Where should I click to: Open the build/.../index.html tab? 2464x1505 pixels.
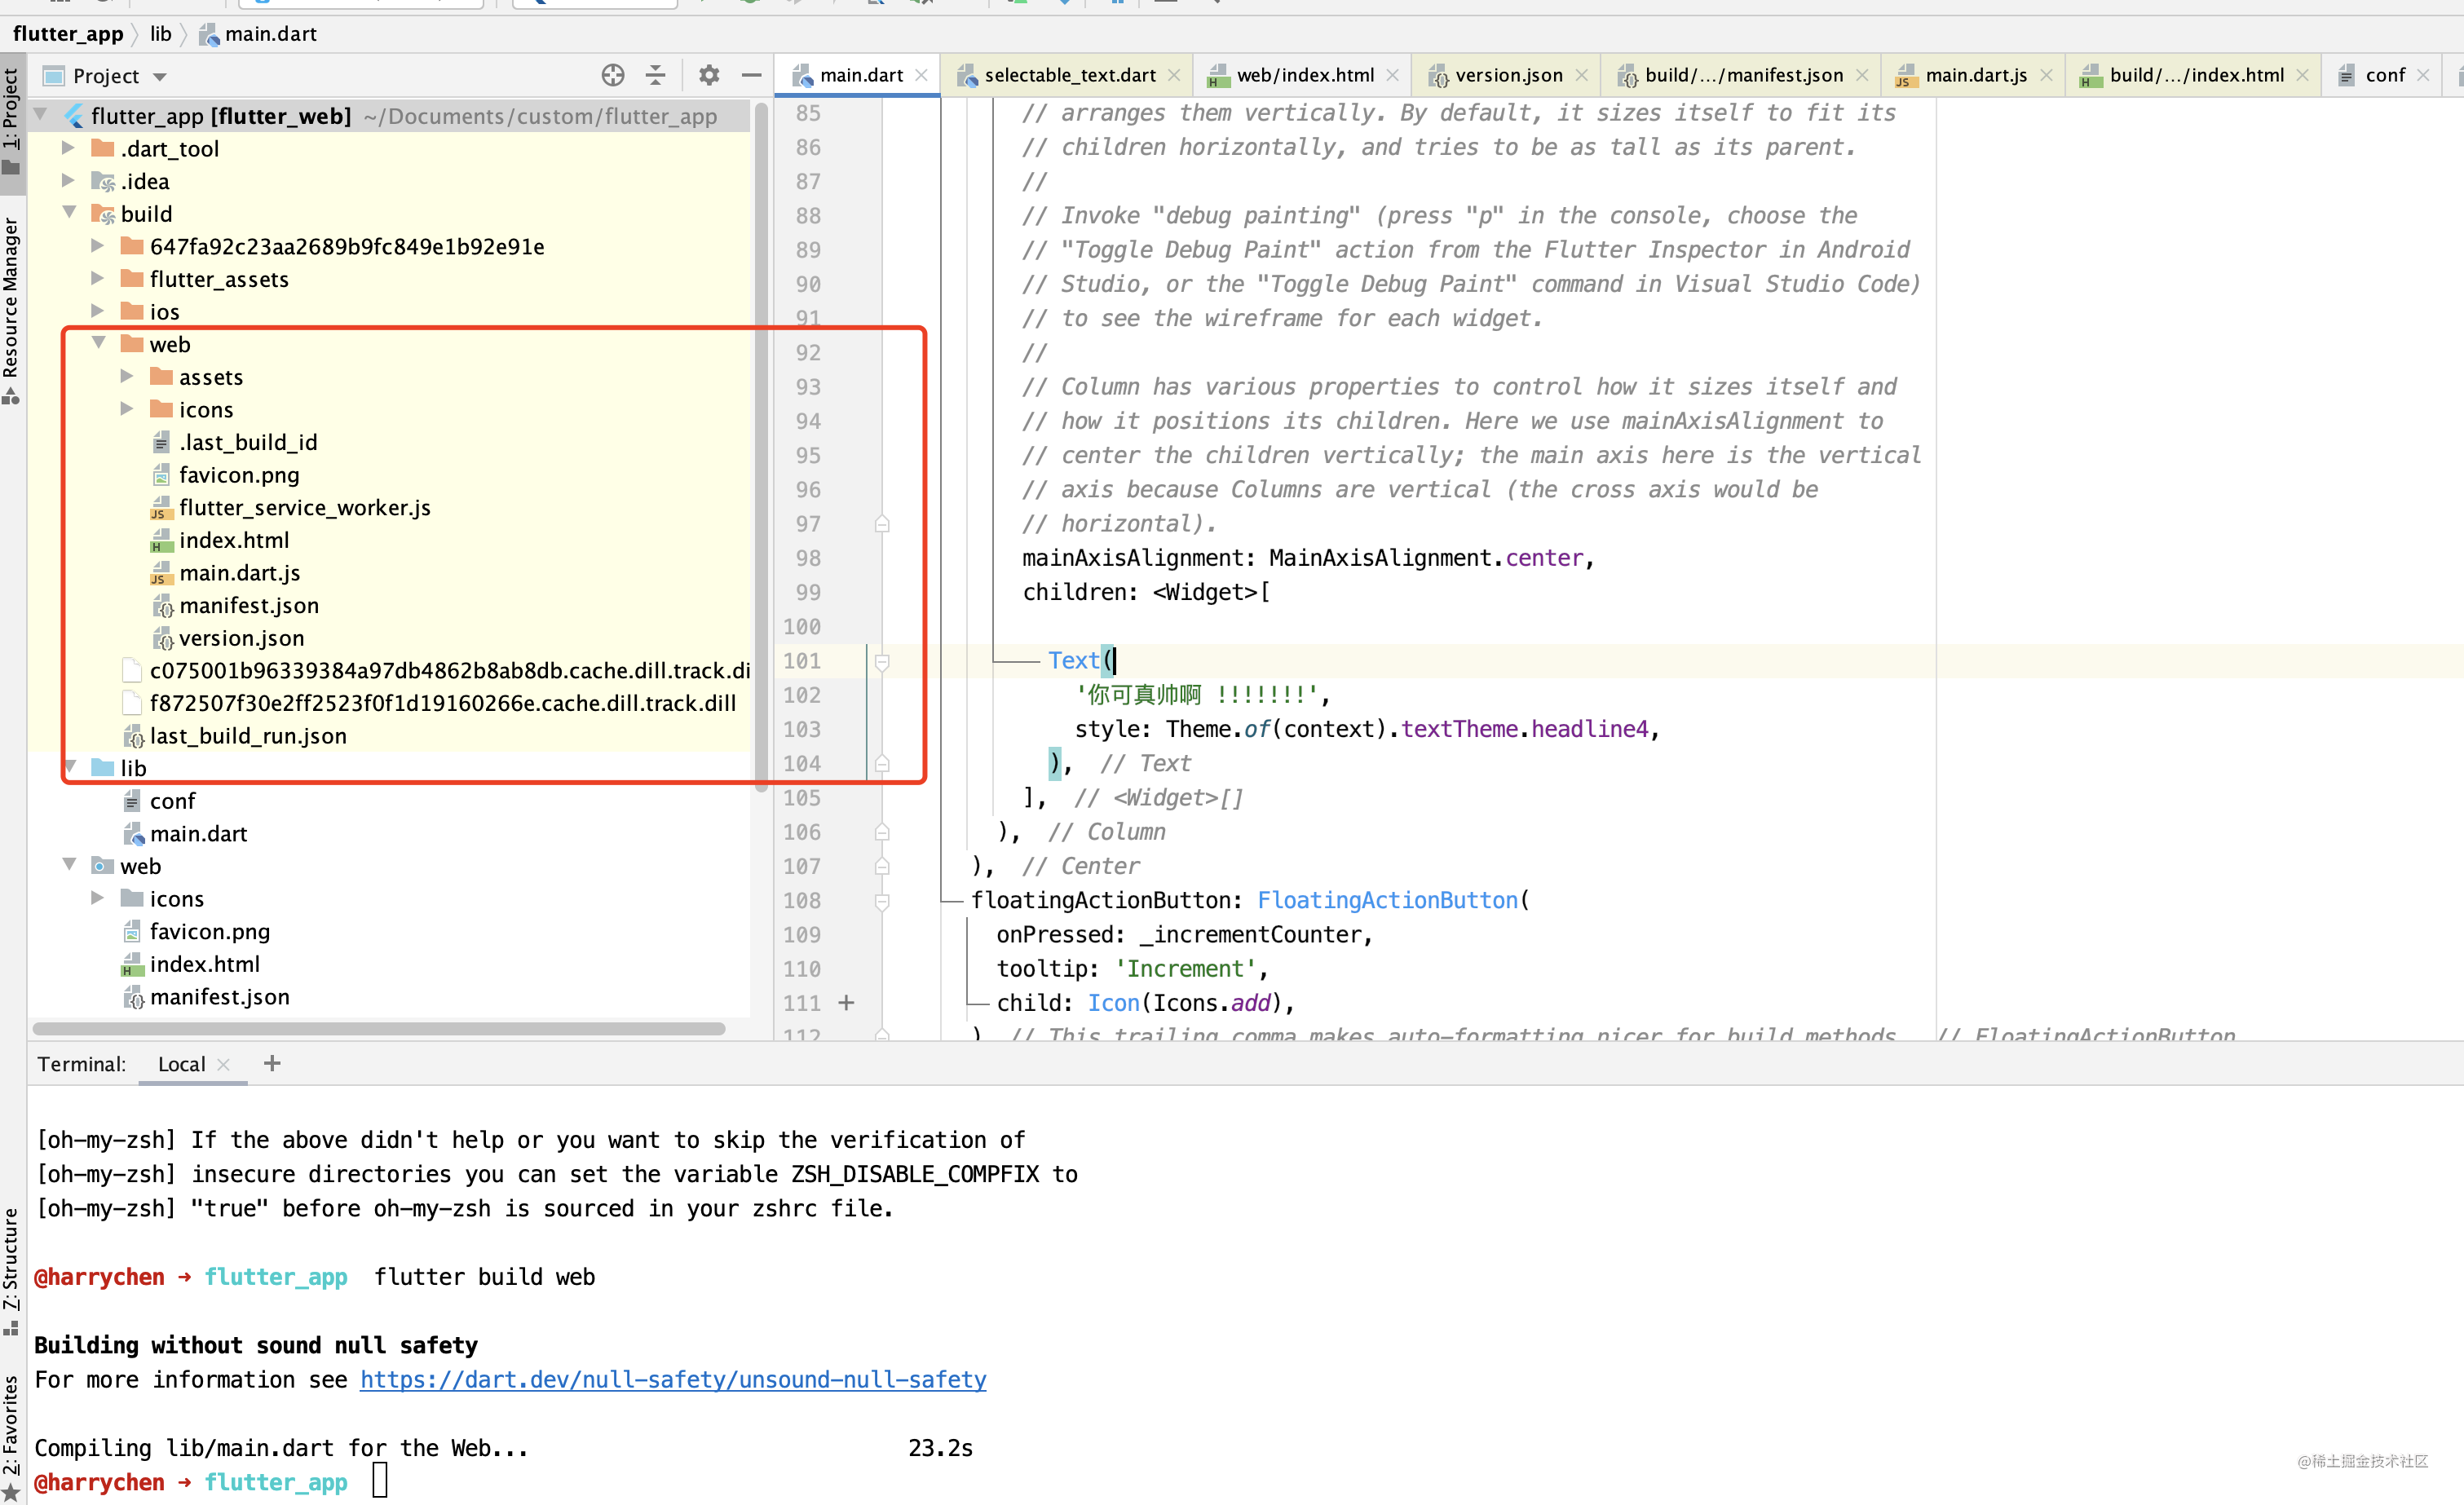pos(2196,75)
